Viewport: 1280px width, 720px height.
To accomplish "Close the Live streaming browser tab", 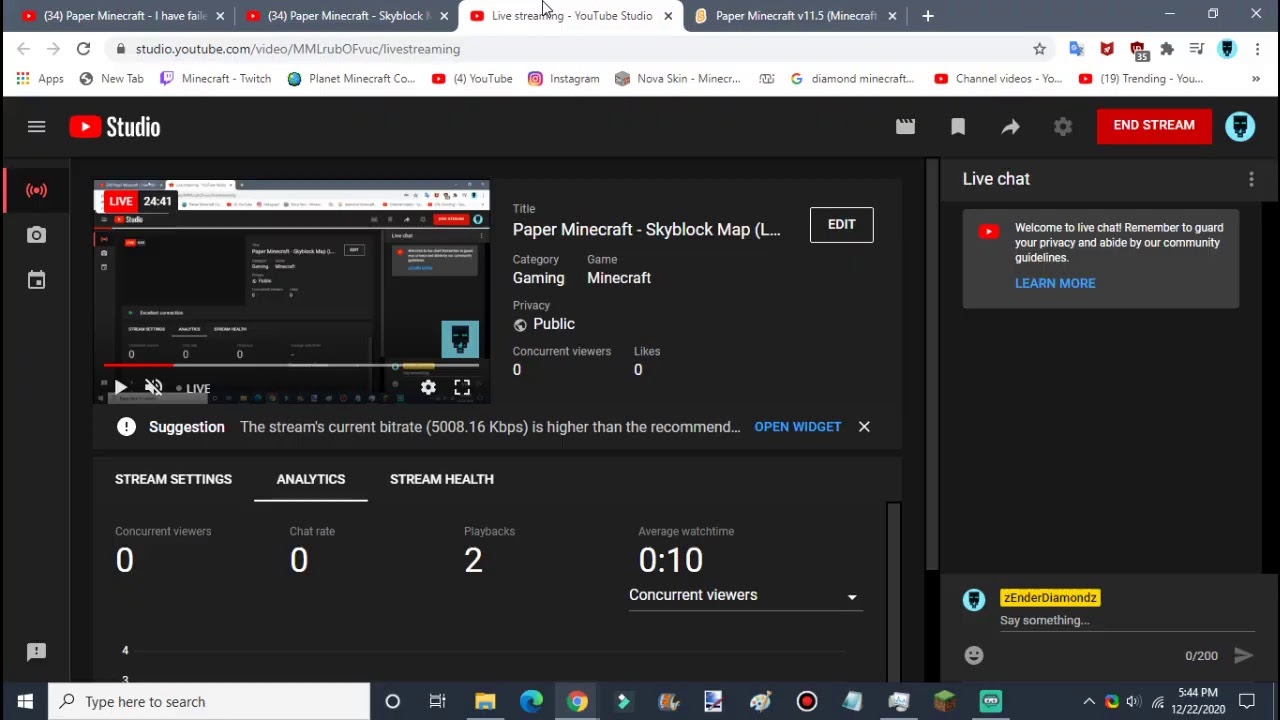I will coord(668,16).
